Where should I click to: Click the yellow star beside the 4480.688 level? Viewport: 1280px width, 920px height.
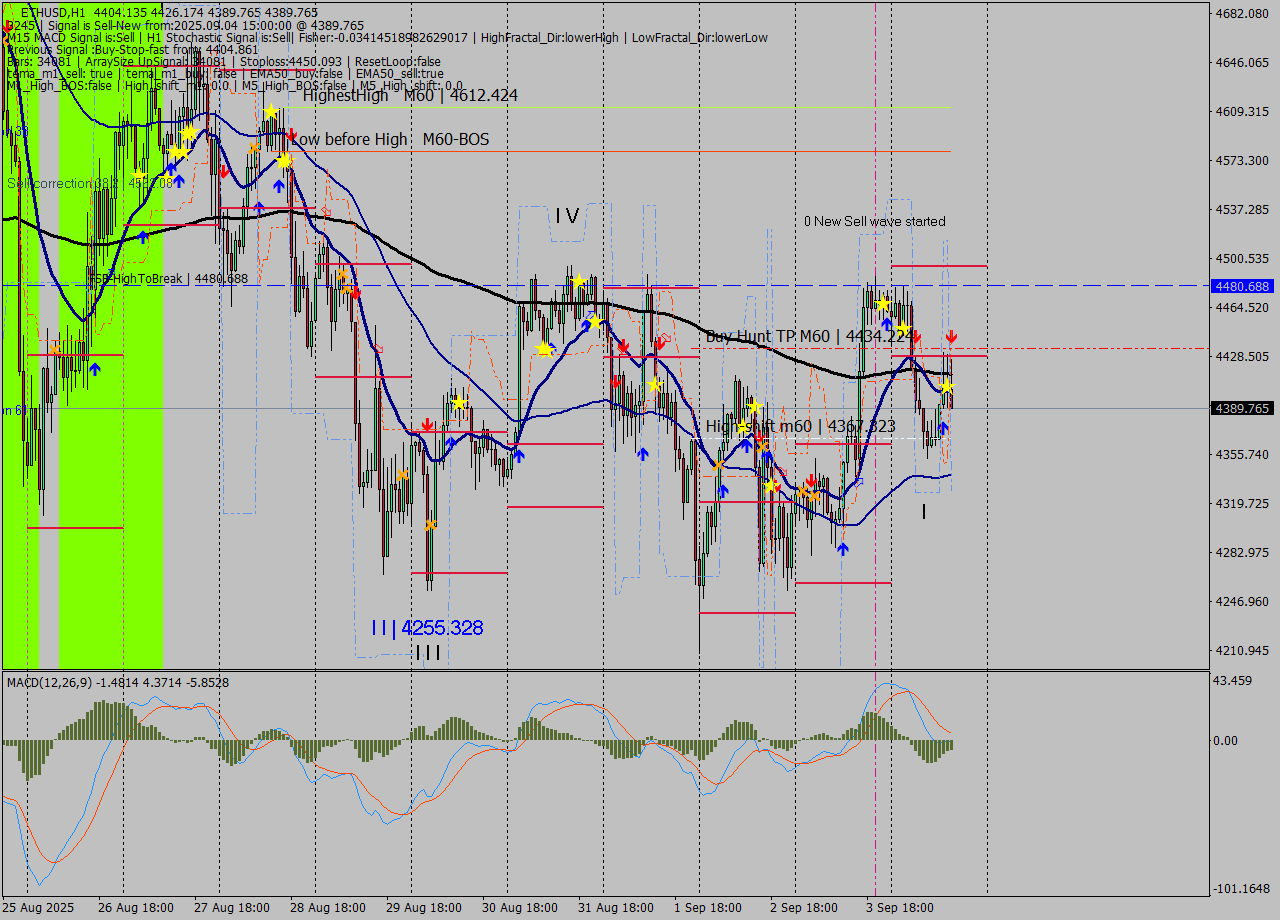click(x=883, y=303)
